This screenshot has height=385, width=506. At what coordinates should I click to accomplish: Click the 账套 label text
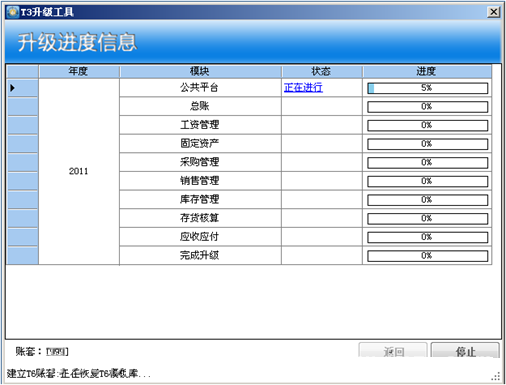(28, 351)
